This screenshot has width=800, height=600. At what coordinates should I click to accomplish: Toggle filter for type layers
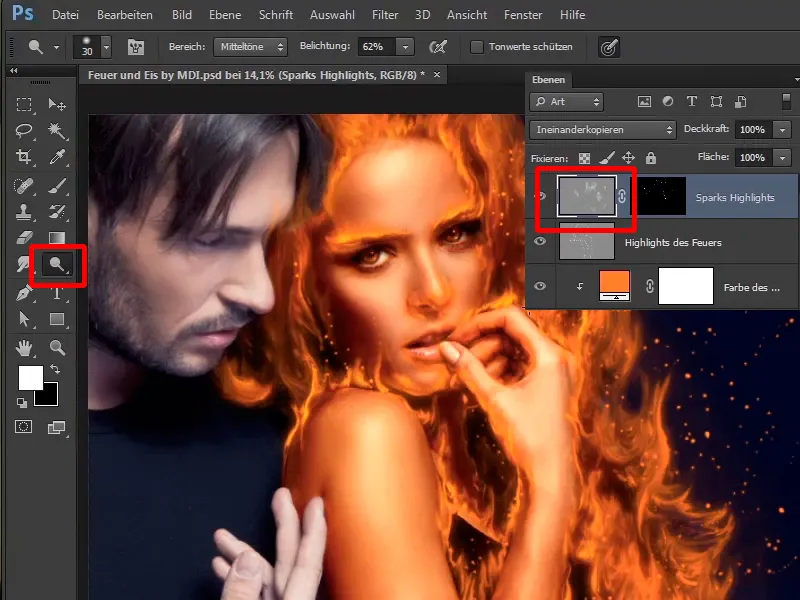tap(692, 102)
